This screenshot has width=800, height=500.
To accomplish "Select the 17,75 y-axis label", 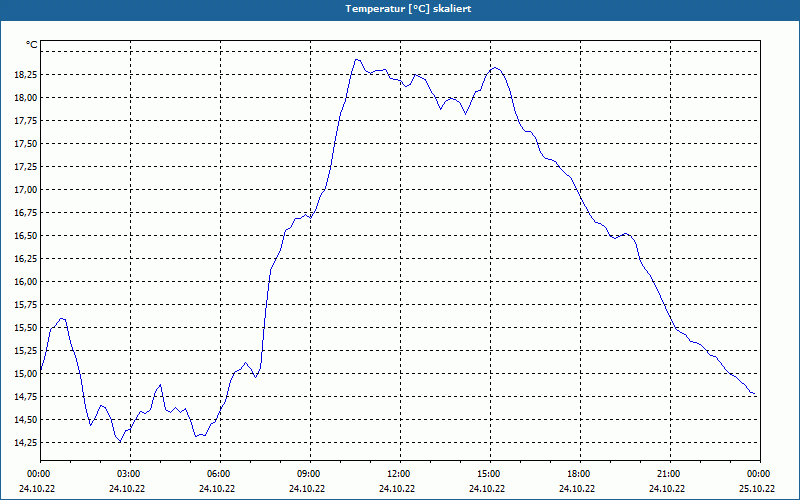I will 26,120.
